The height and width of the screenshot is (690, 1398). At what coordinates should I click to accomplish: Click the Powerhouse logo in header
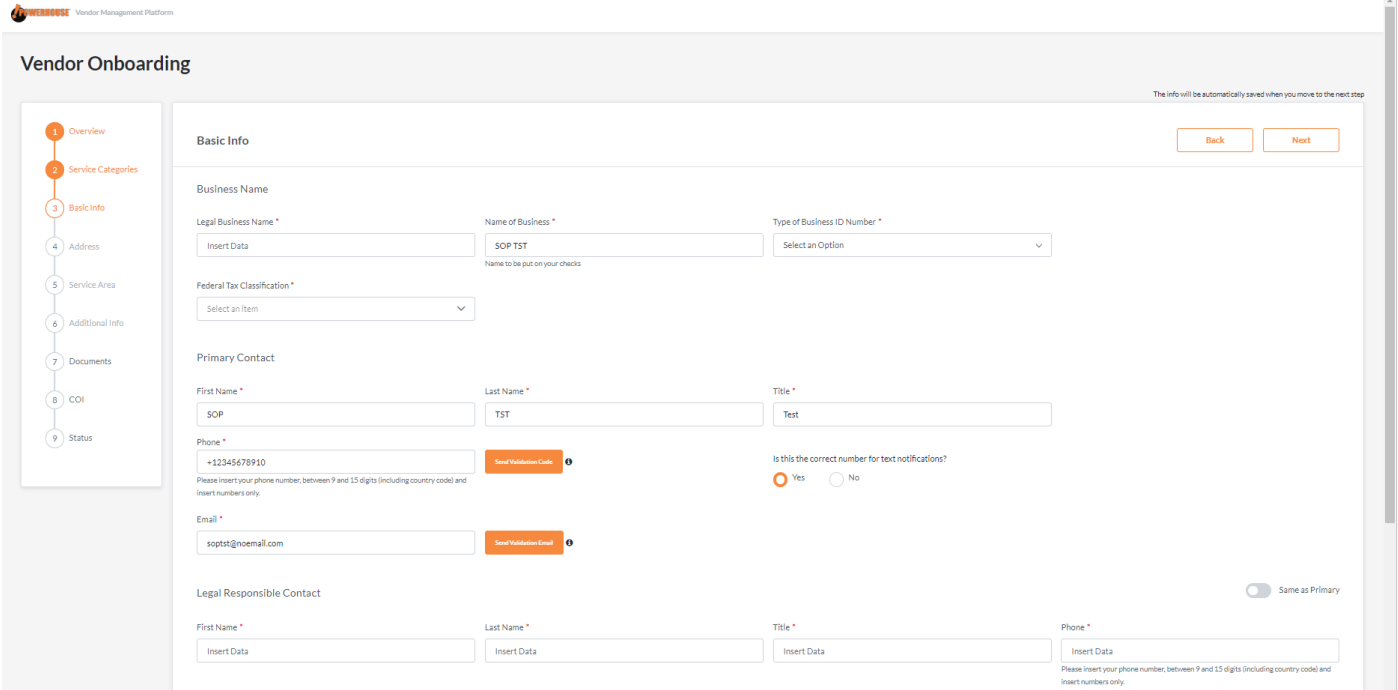coord(40,12)
